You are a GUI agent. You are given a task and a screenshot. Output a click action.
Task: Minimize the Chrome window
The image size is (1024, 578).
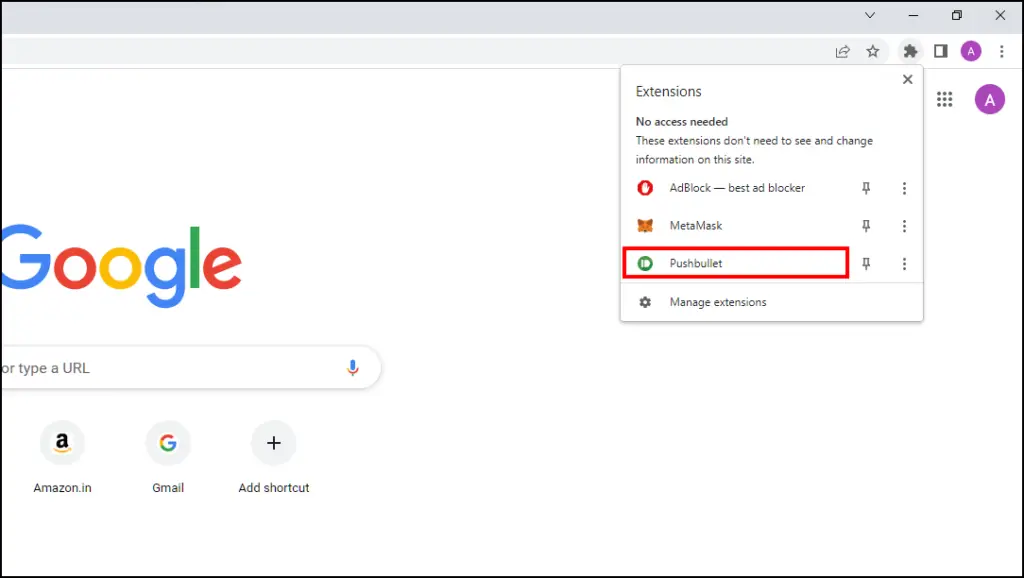[913, 15]
